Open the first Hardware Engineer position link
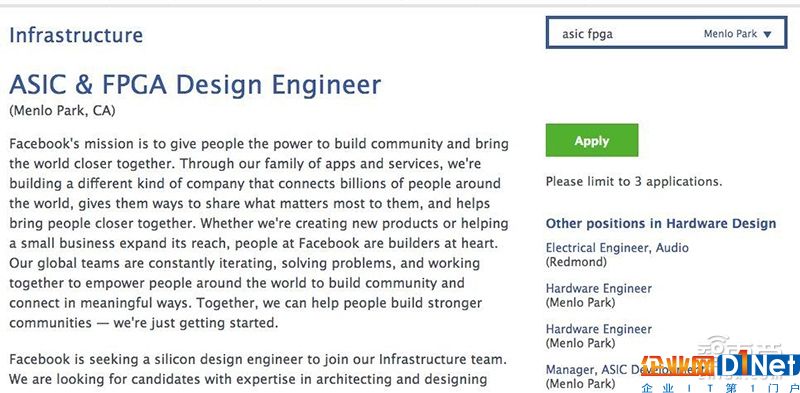Viewport: 800px width, 393px height. pyautogui.click(x=598, y=288)
